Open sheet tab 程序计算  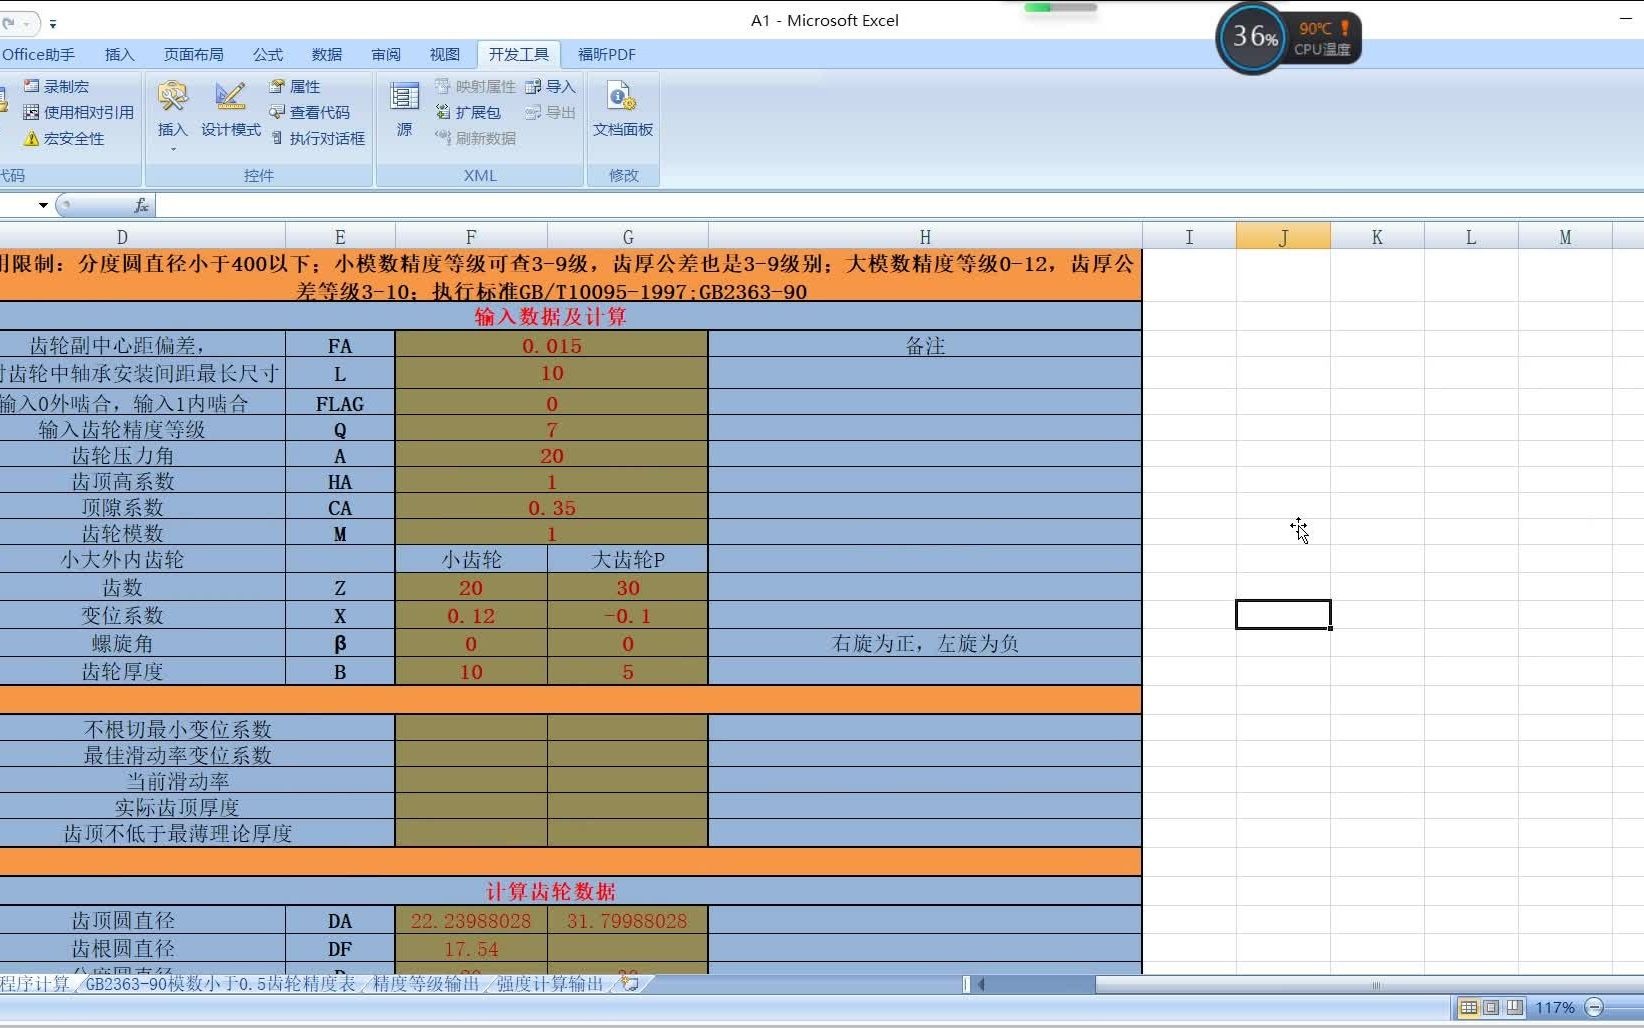(35, 984)
